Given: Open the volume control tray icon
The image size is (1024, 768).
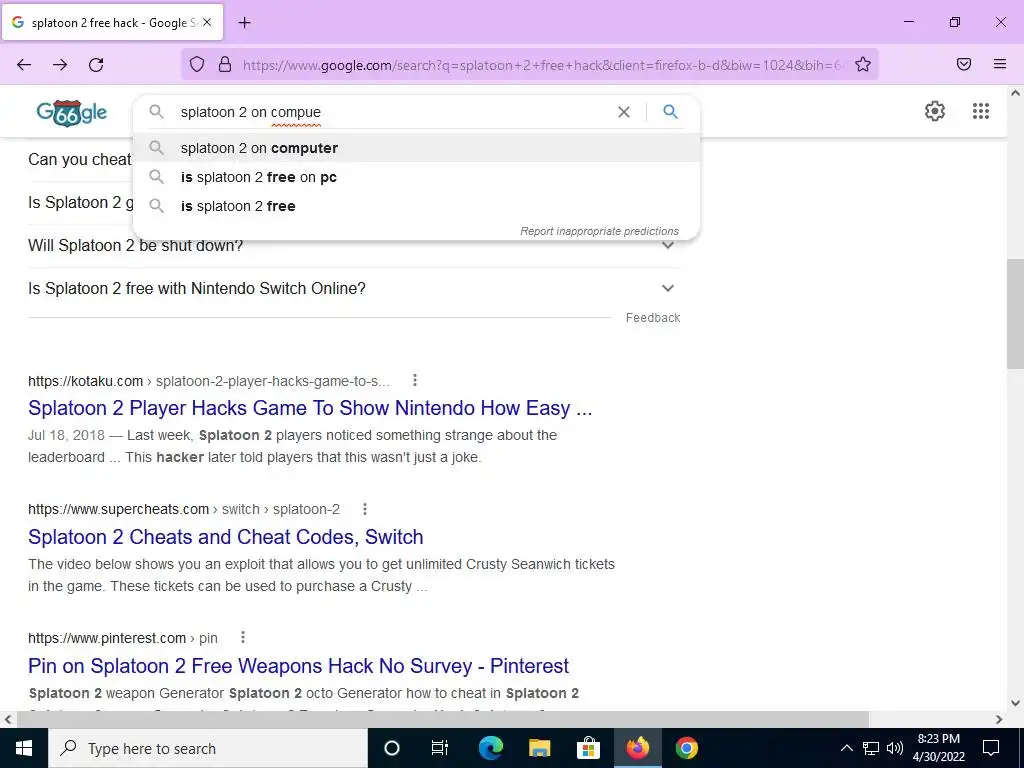Looking at the screenshot, I should pos(895,748).
